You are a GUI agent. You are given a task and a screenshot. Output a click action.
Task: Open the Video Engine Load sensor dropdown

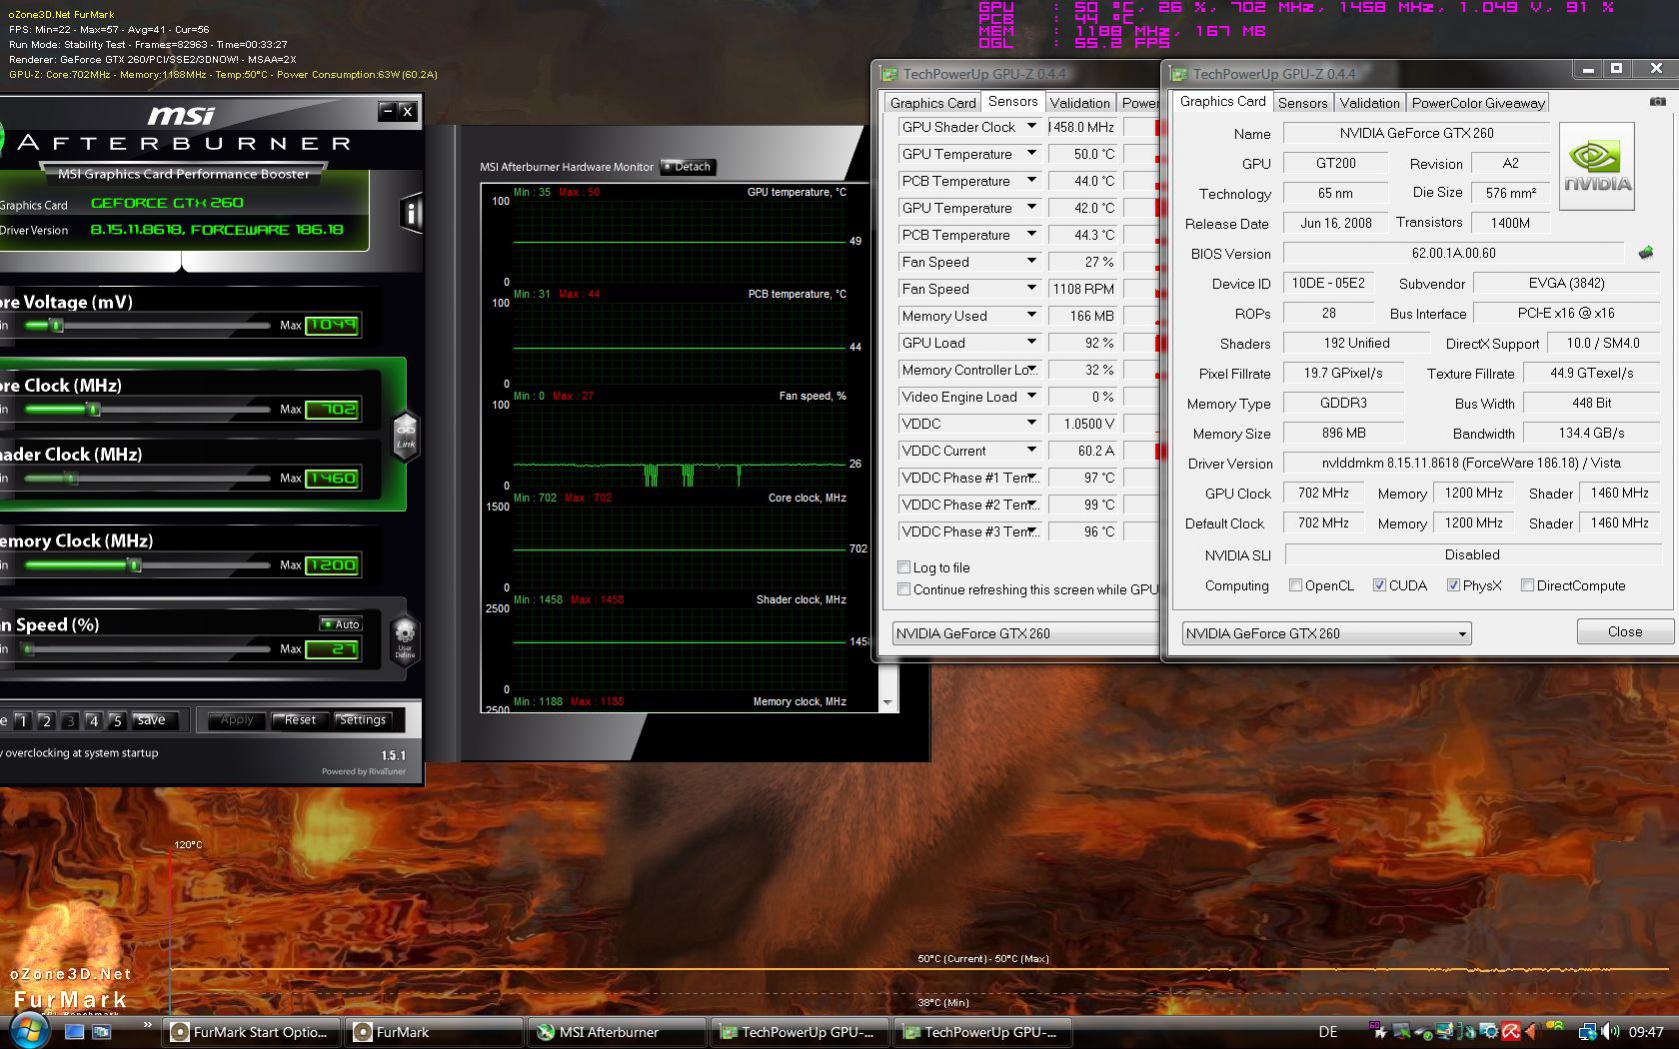(1031, 396)
